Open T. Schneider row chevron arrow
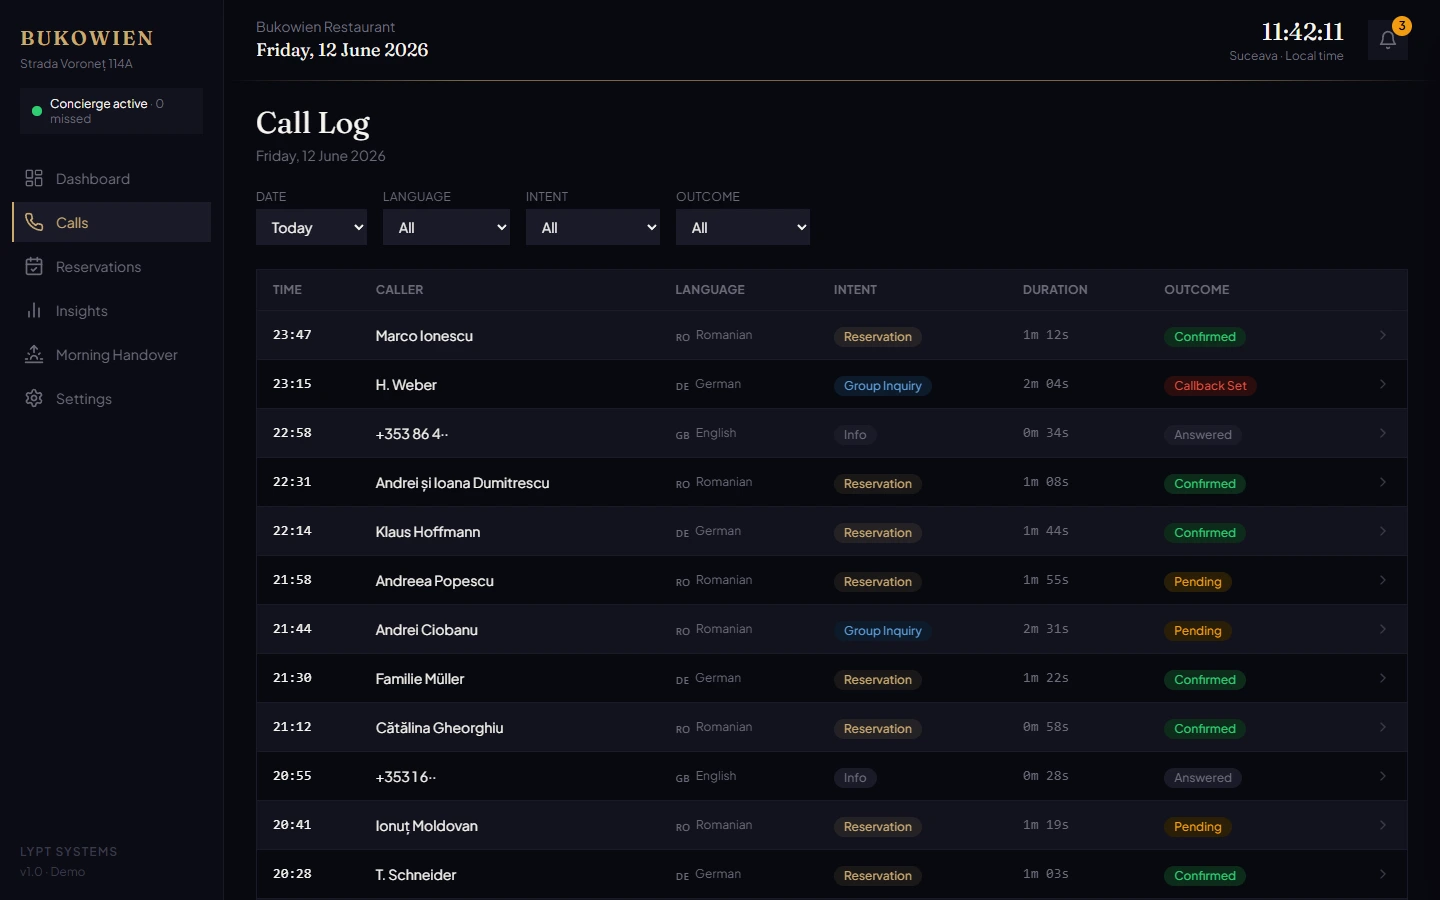The width and height of the screenshot is (1440, 900). tap(1383, 874)
